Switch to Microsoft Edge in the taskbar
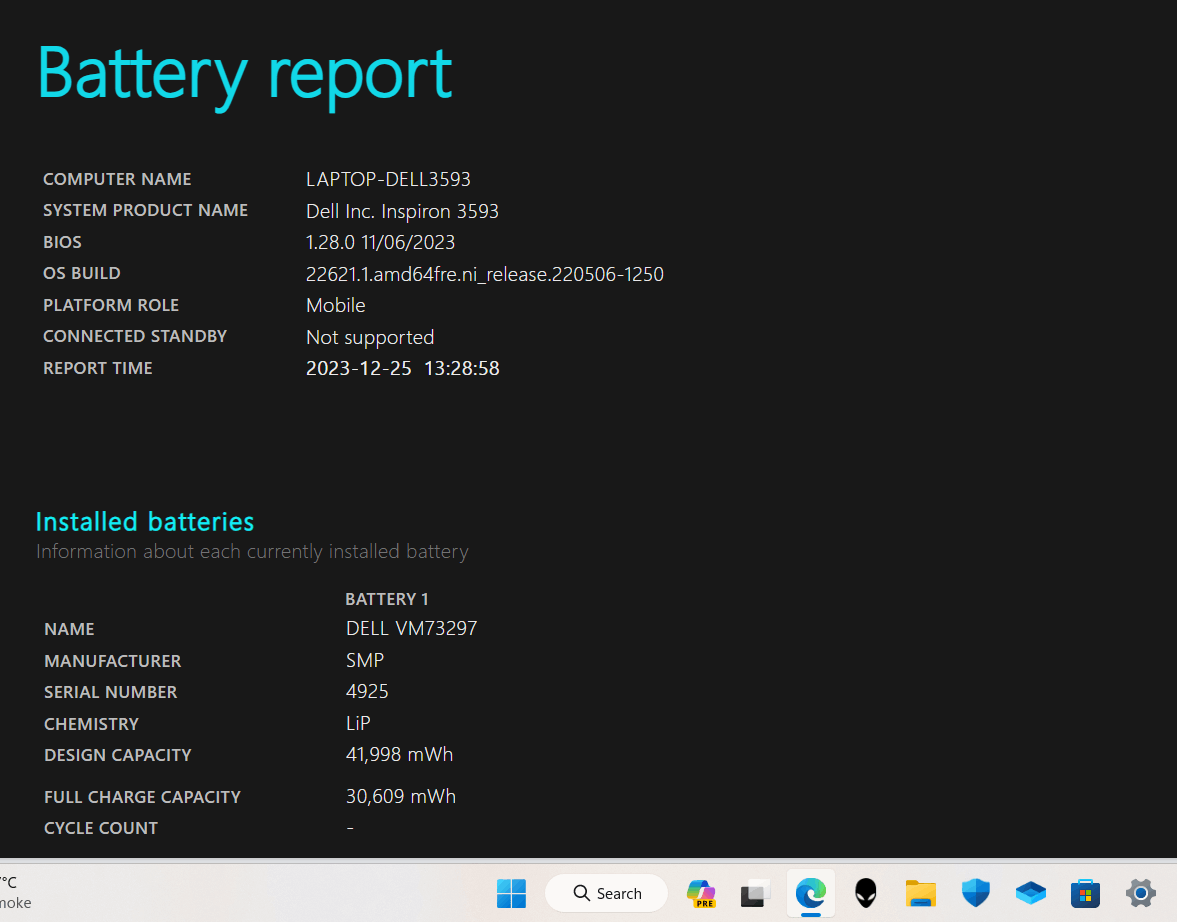1177x922 pixels. (811, 893)
